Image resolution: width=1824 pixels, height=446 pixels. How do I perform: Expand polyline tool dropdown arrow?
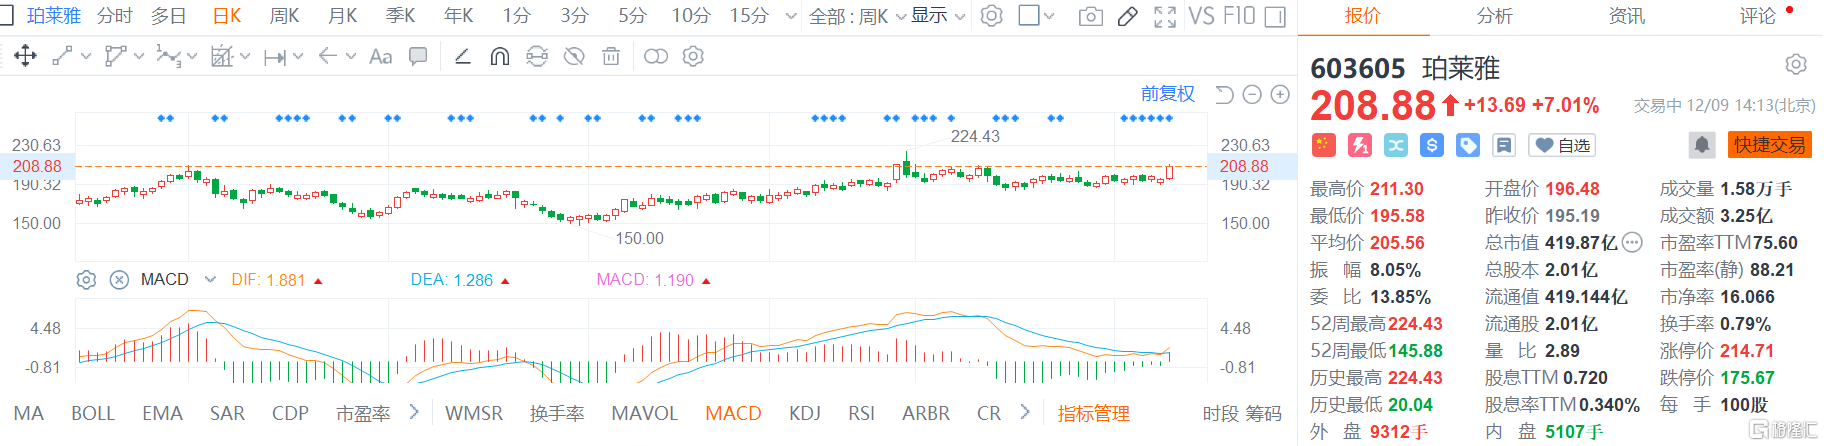[x=139, y=56]
